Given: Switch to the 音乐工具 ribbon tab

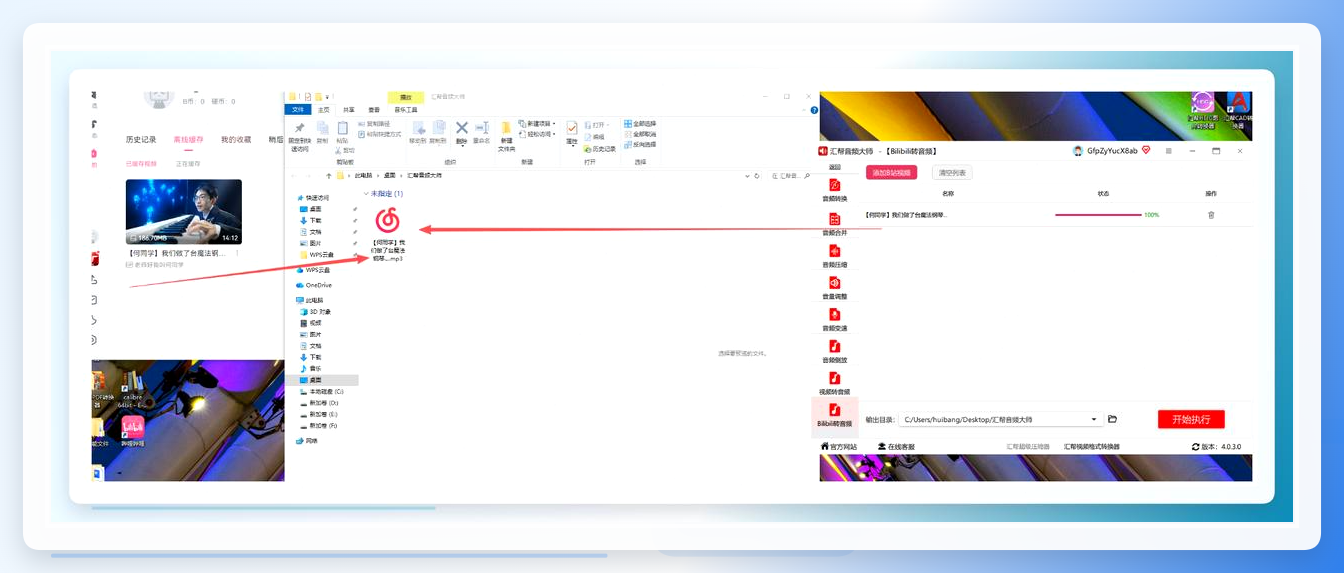Looking at the screenshot, I should point(406,109).
